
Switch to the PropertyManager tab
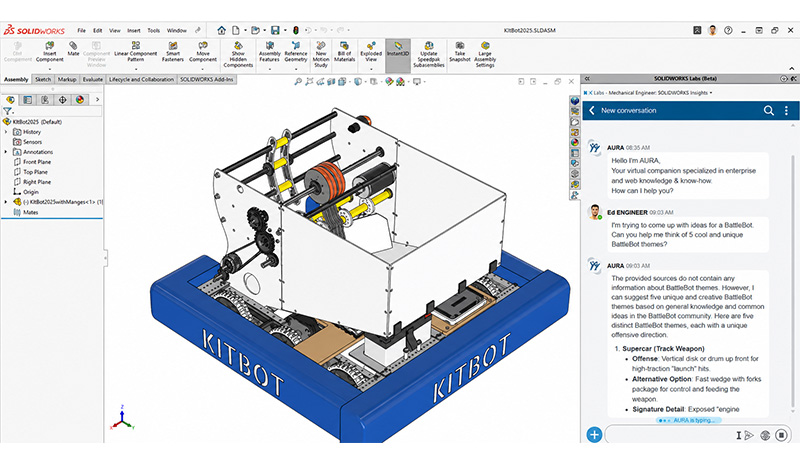tap(28, 100)
